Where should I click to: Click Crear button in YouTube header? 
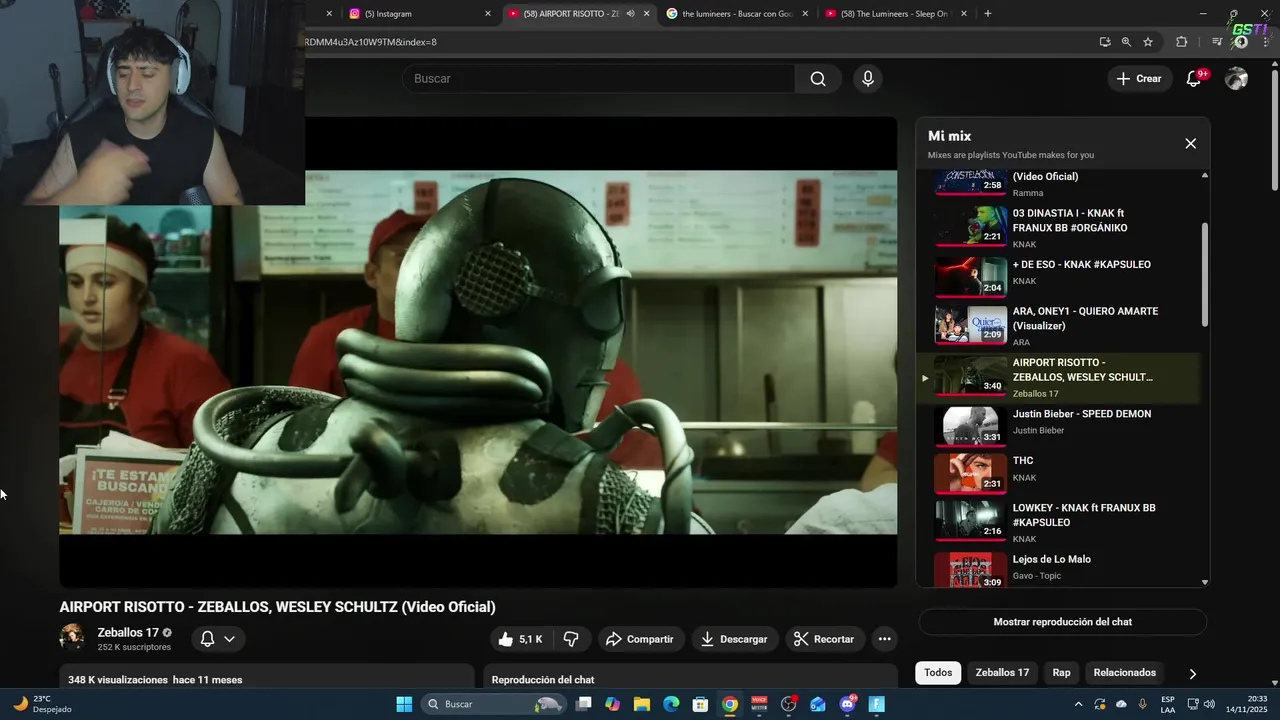pyautogui.click(x=1139, y=79)
